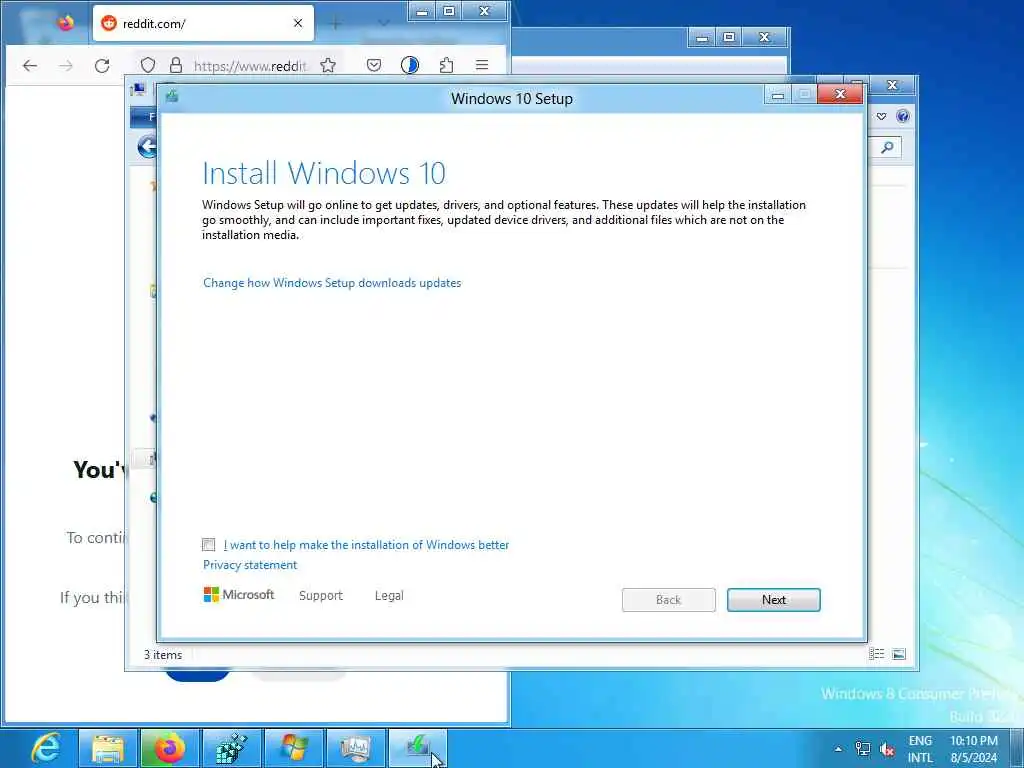Open Firefox from the taskbar
The width and height of the screenshot is (1024, 768).
coord(170,748)
